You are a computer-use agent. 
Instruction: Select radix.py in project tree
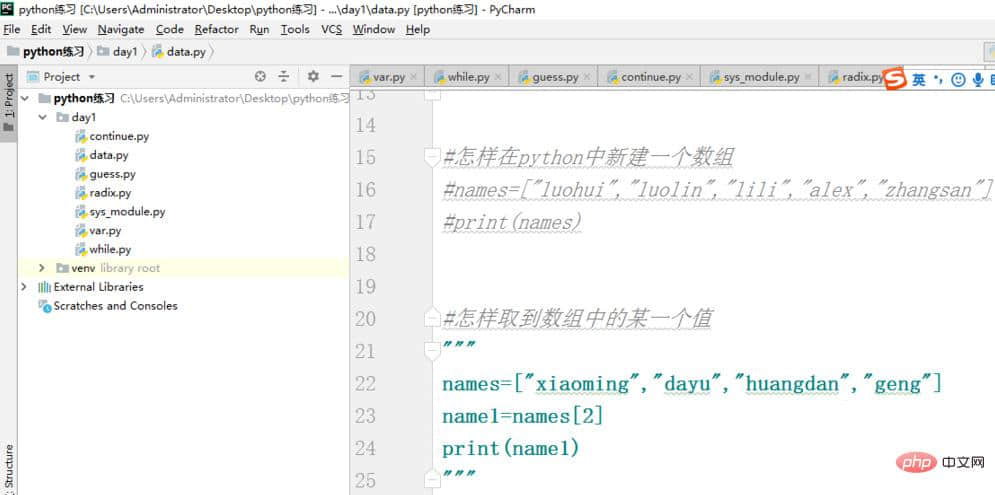click(x=110, y=193)
